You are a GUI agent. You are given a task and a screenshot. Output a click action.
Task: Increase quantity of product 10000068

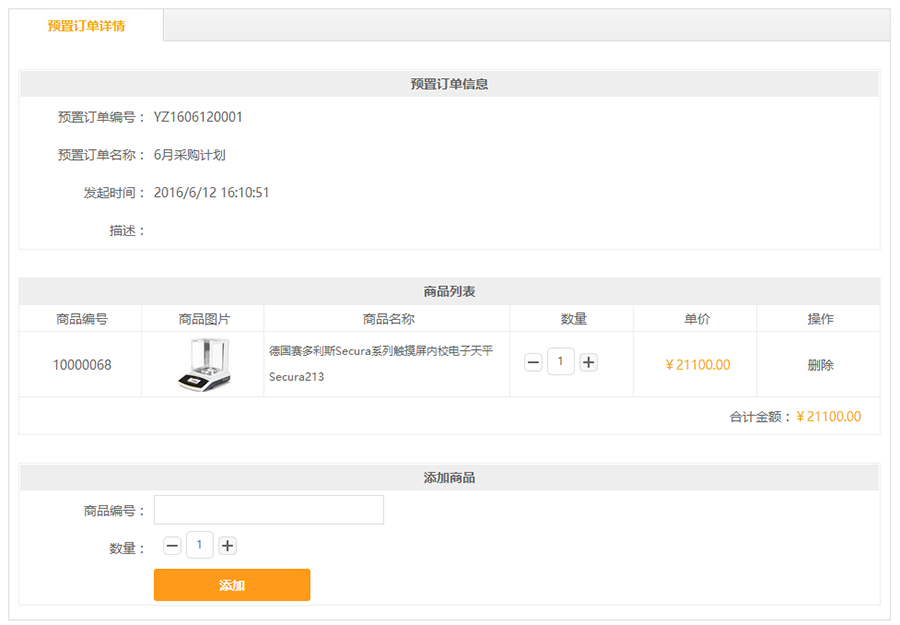pyautogui.click(x=588, y=363)
